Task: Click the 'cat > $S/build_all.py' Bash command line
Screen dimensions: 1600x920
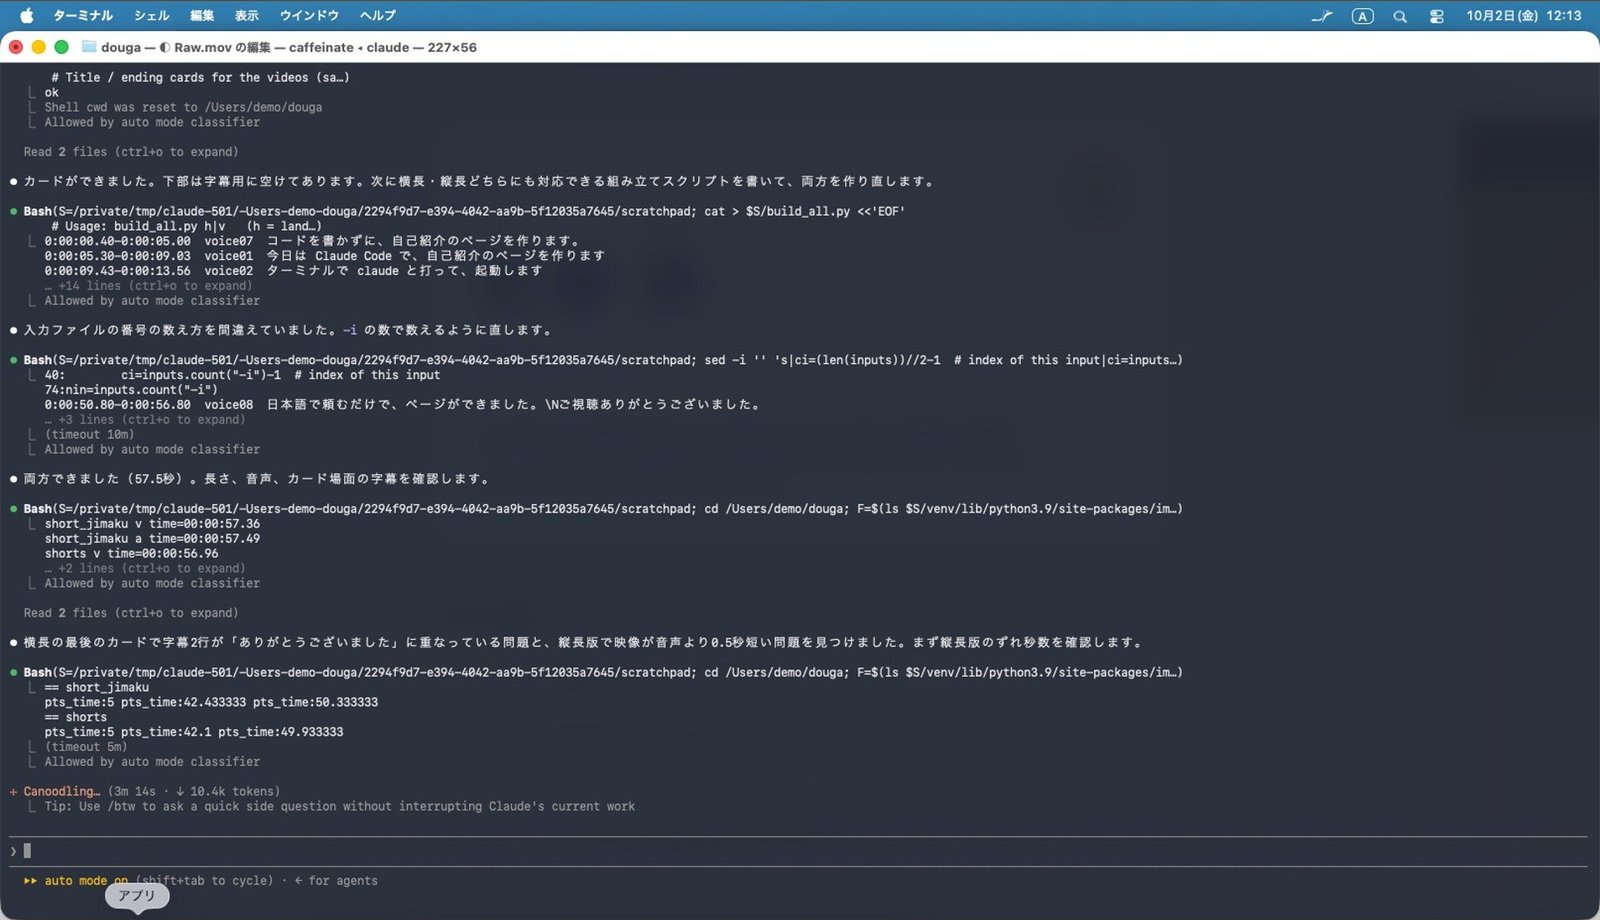Action: [464, 212]
